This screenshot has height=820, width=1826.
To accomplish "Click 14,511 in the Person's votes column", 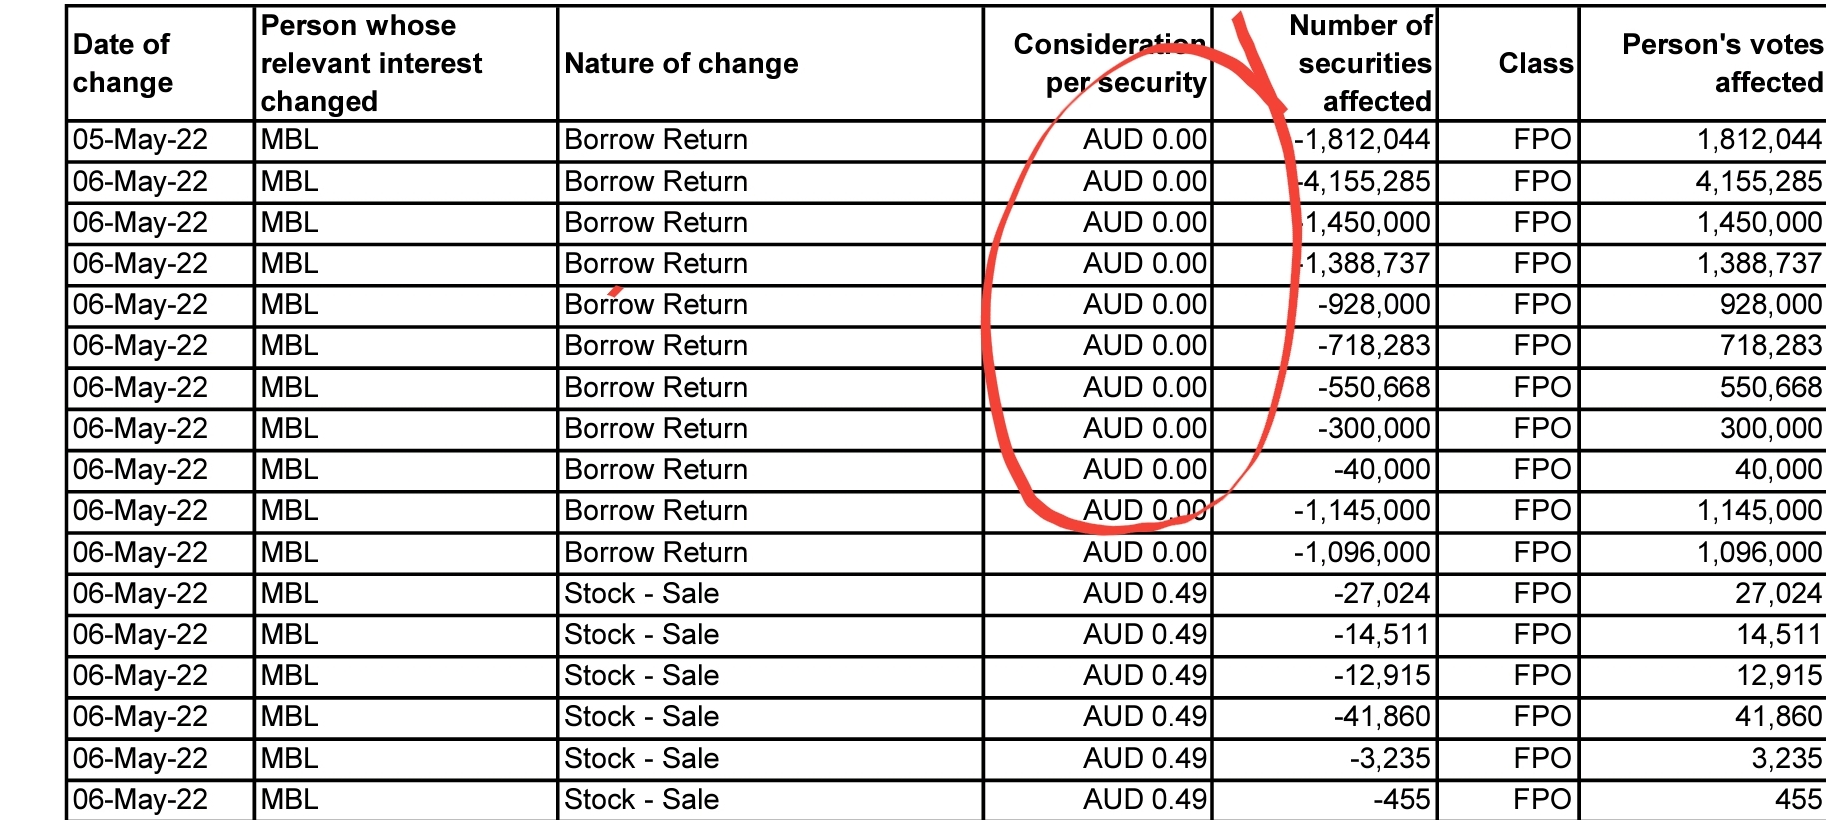I will pos(1778,635).
